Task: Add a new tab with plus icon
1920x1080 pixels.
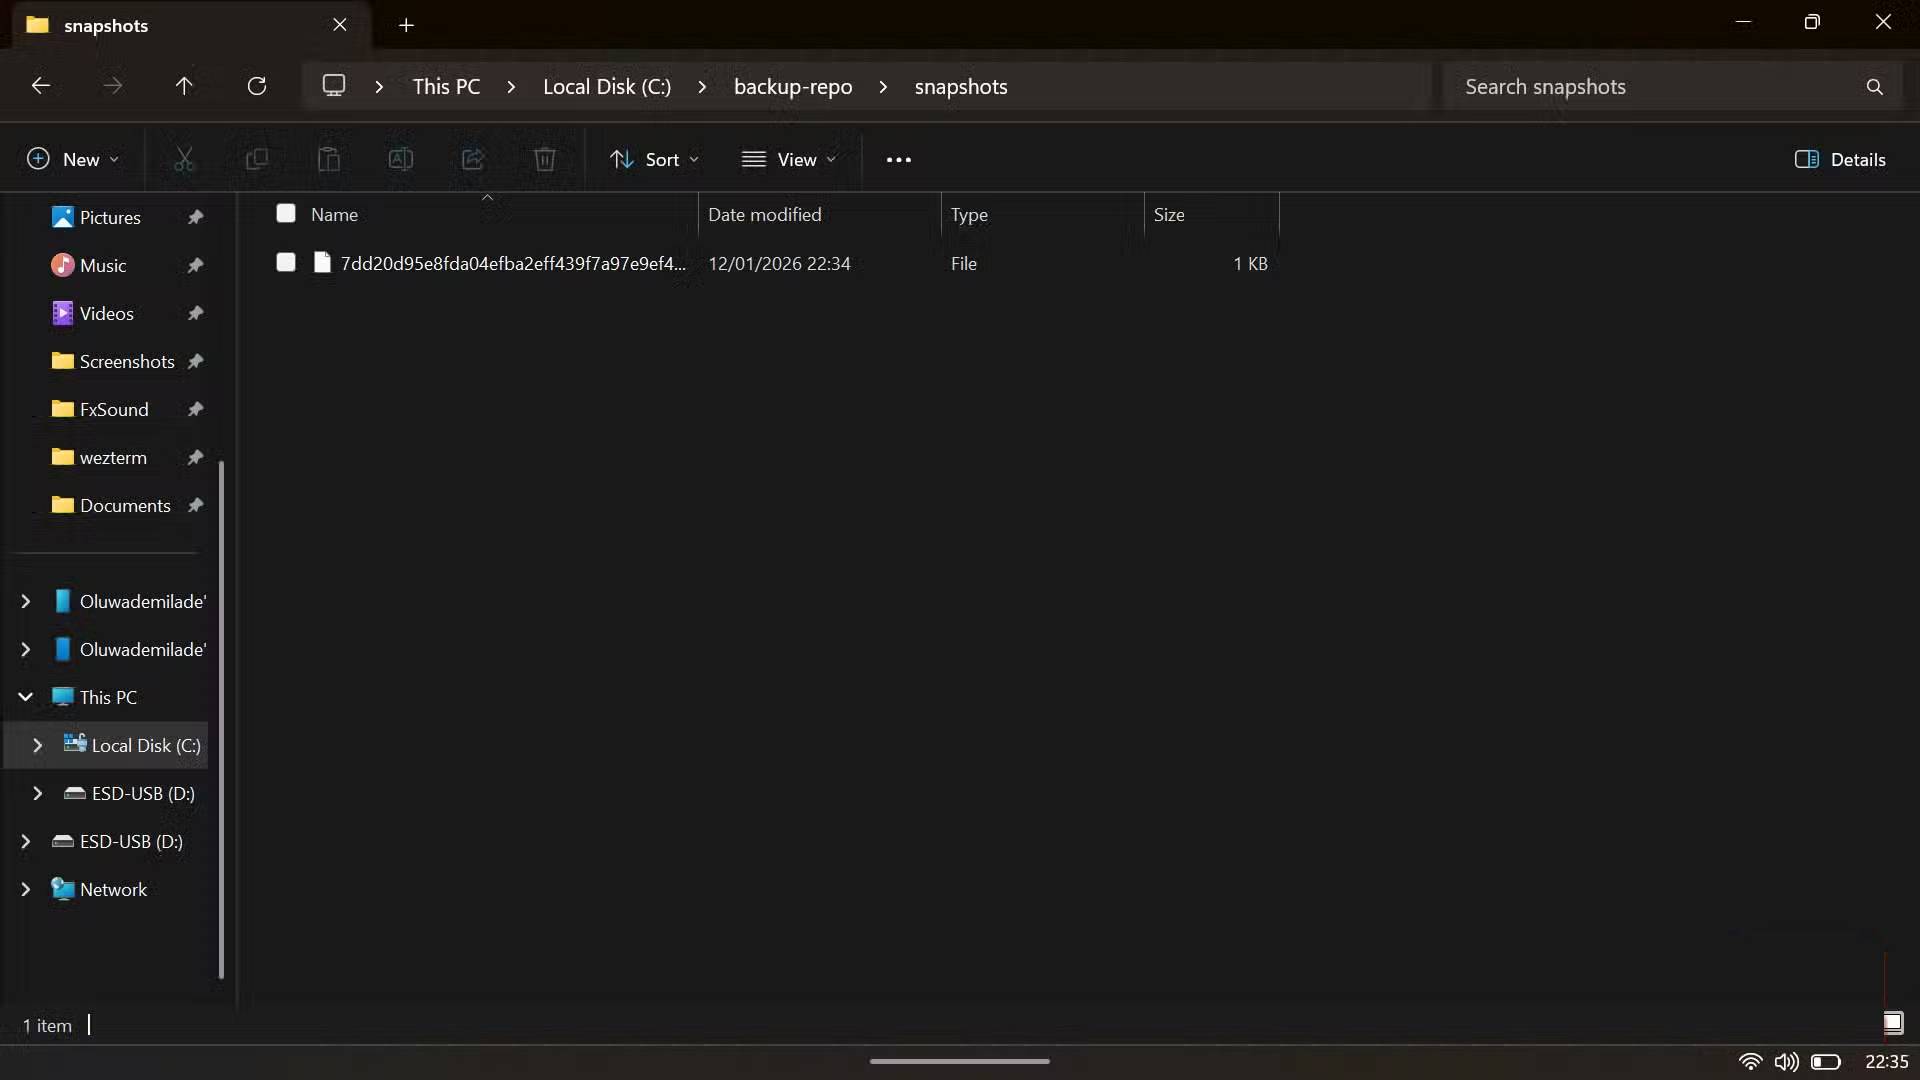Action: [406, 25]
